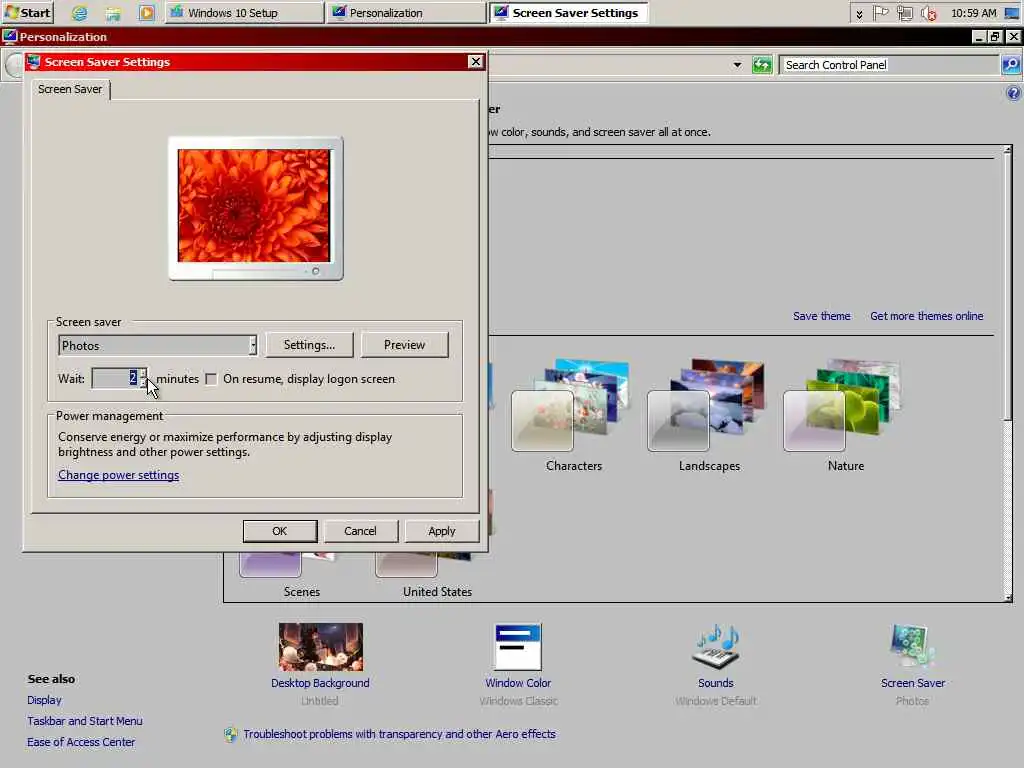Click the Search Control Panel field

pyautogui.click(x=889, y=65)
